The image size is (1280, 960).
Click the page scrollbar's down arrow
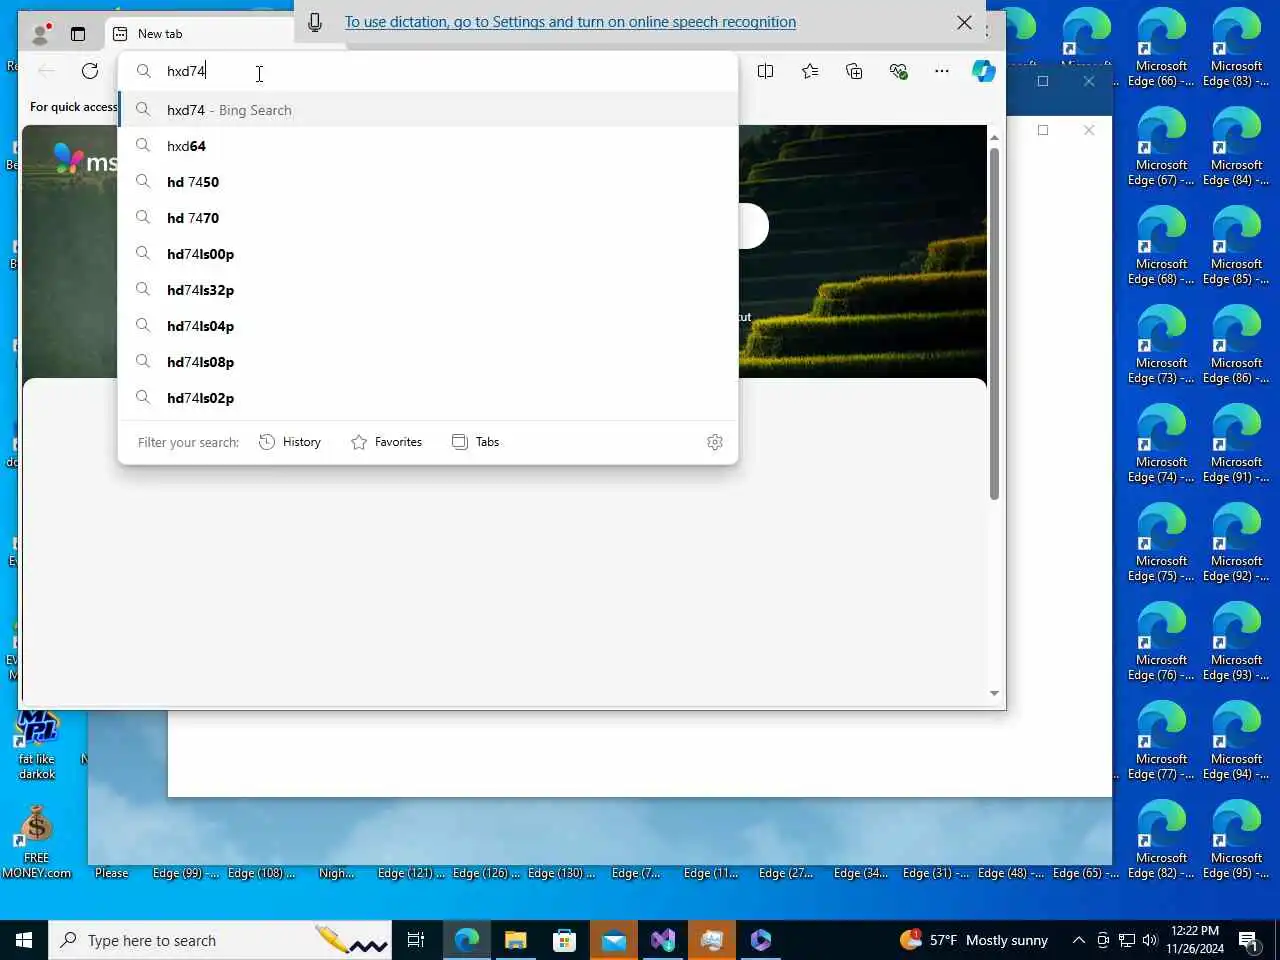[x=994, y=693]
